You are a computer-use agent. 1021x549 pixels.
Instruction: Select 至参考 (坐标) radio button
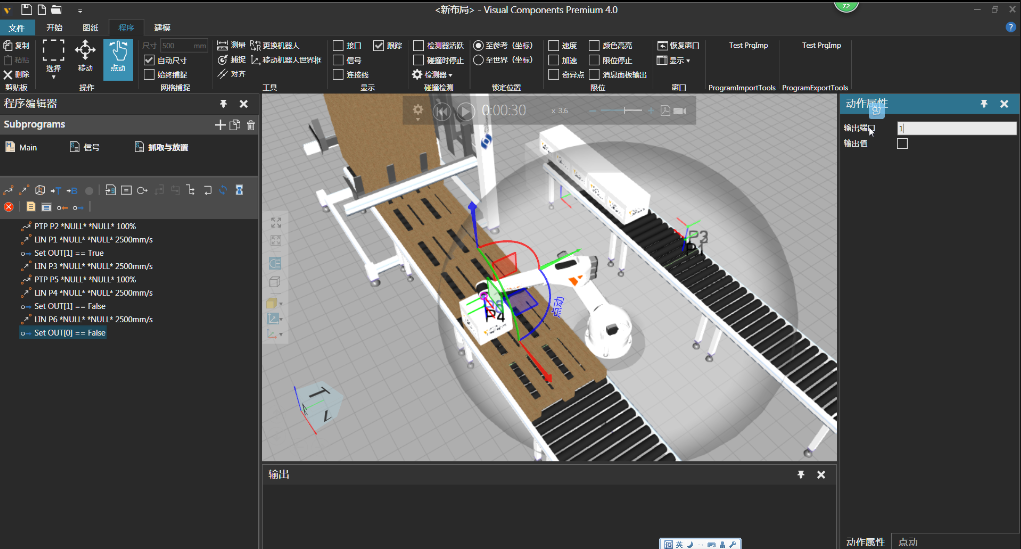coord(478,45)
